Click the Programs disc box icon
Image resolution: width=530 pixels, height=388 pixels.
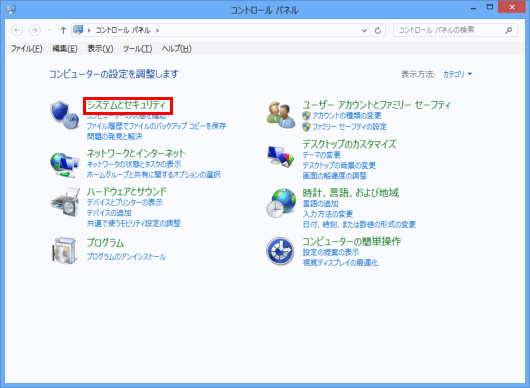[64, 250]
